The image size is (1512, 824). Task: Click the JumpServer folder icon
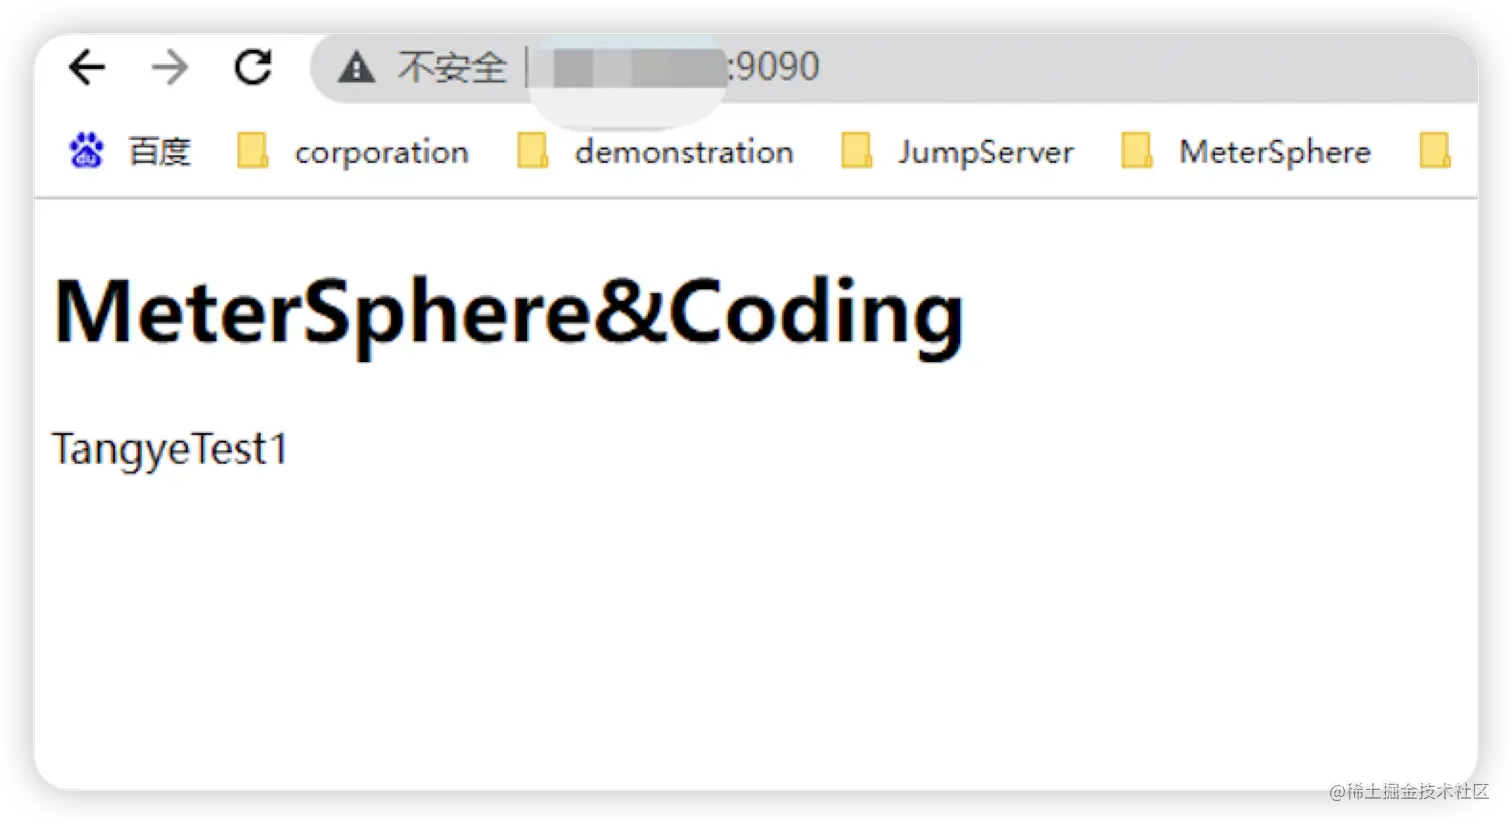pos(856,151)
